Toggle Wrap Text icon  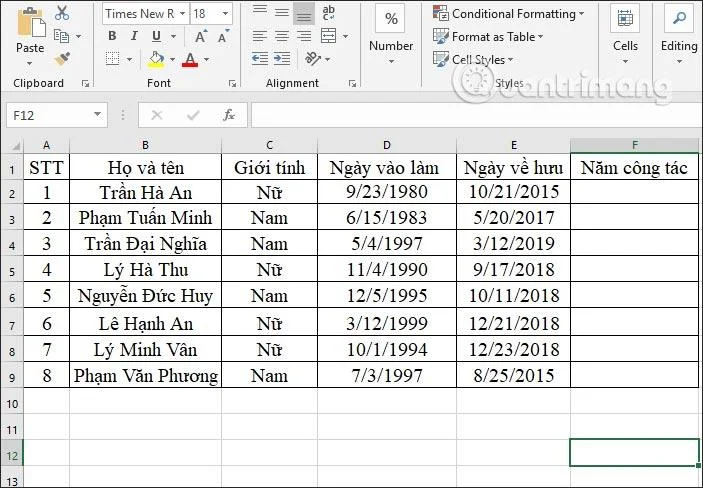click(x=329, y=13)
